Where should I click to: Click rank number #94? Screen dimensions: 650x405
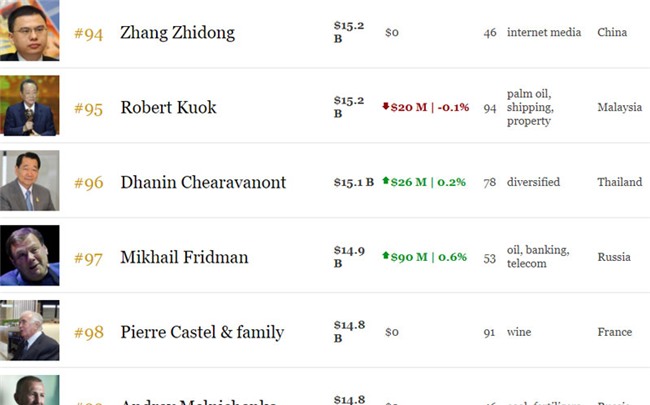tap(88, 33)
